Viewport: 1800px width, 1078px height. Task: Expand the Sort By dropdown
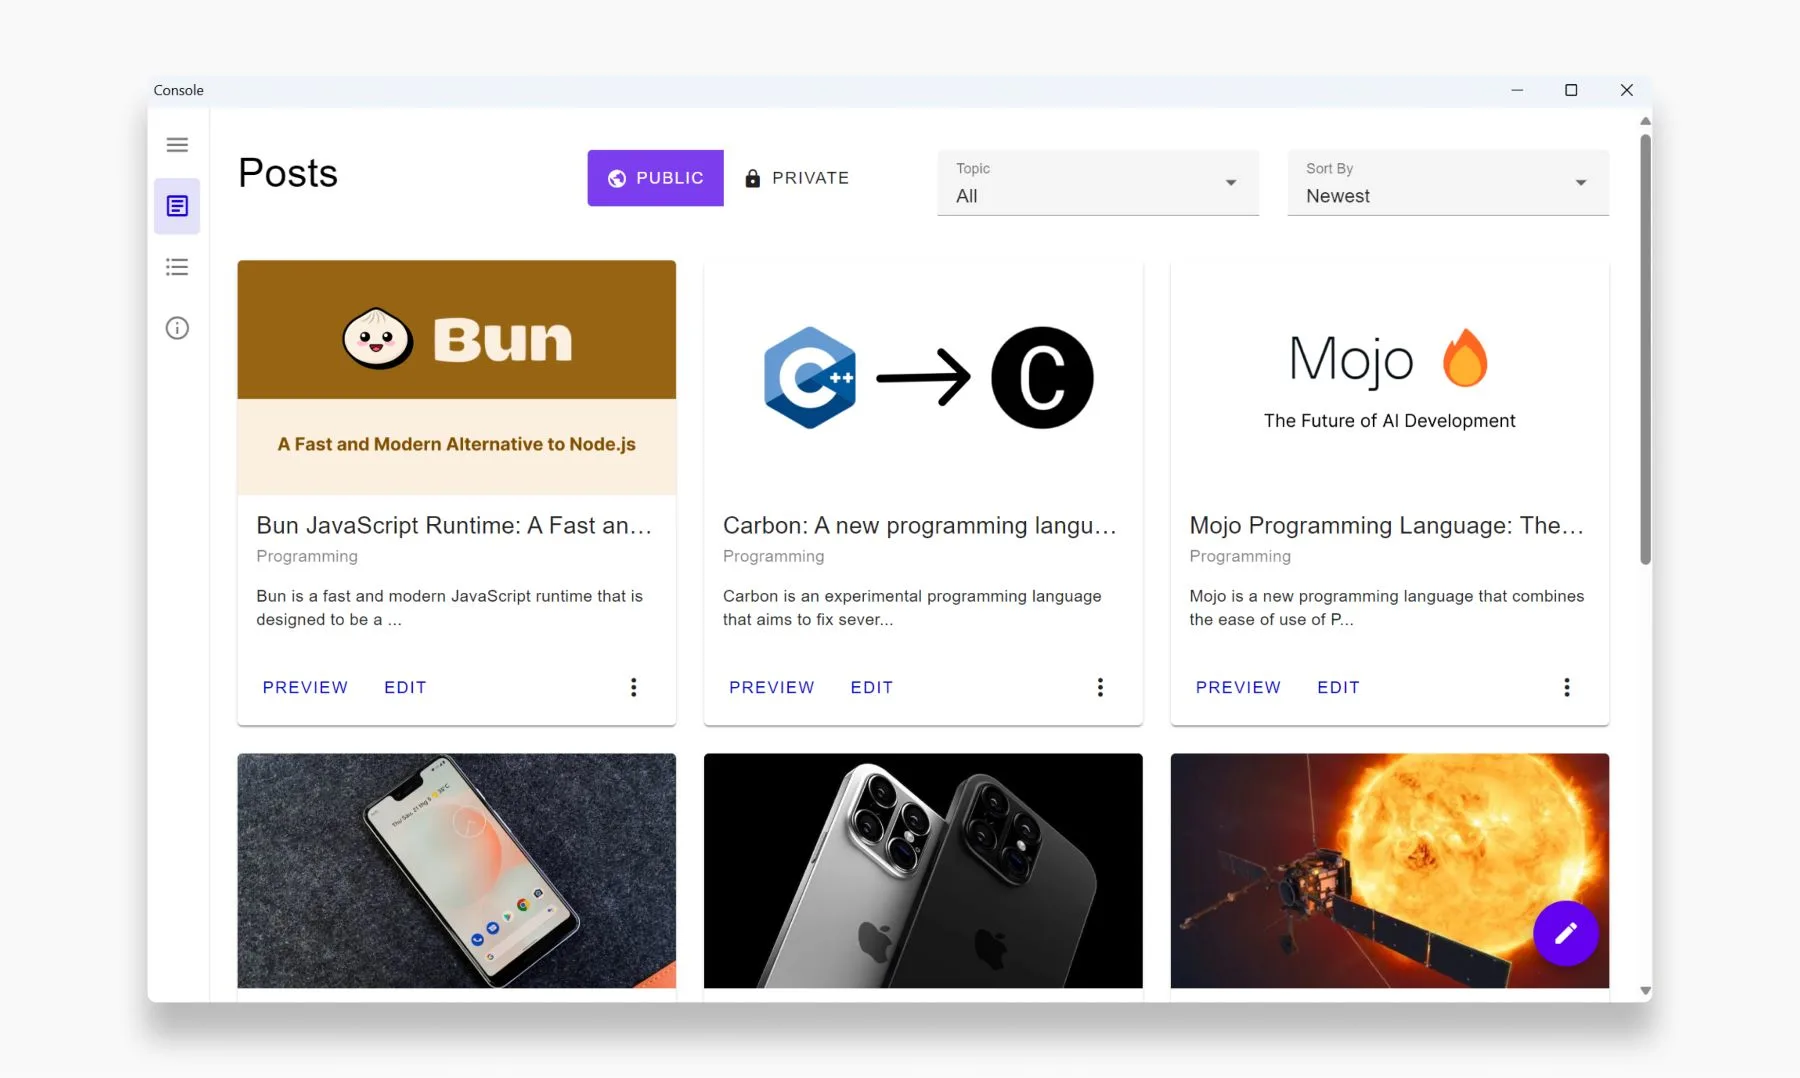[1448, 182]
